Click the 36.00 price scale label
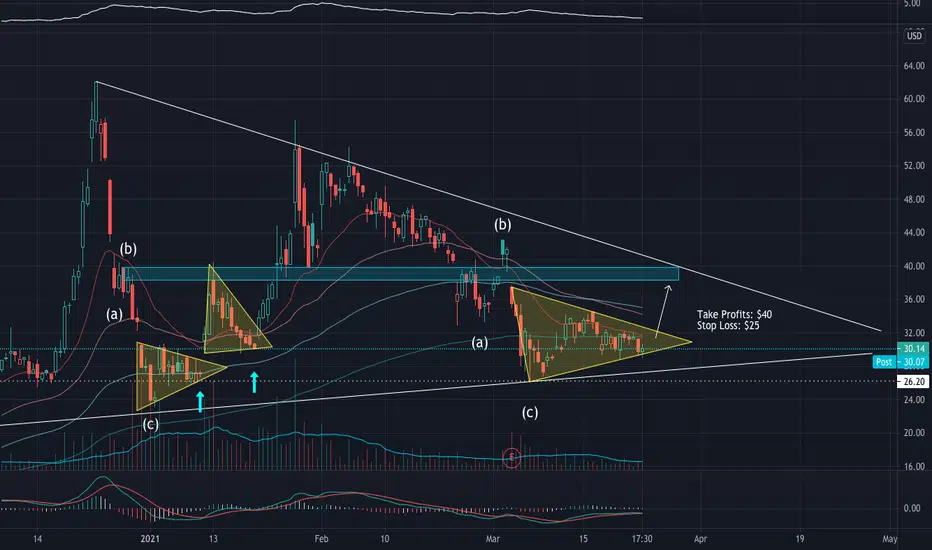This screenshot has width=932, height=550. (x=914, y=300)
